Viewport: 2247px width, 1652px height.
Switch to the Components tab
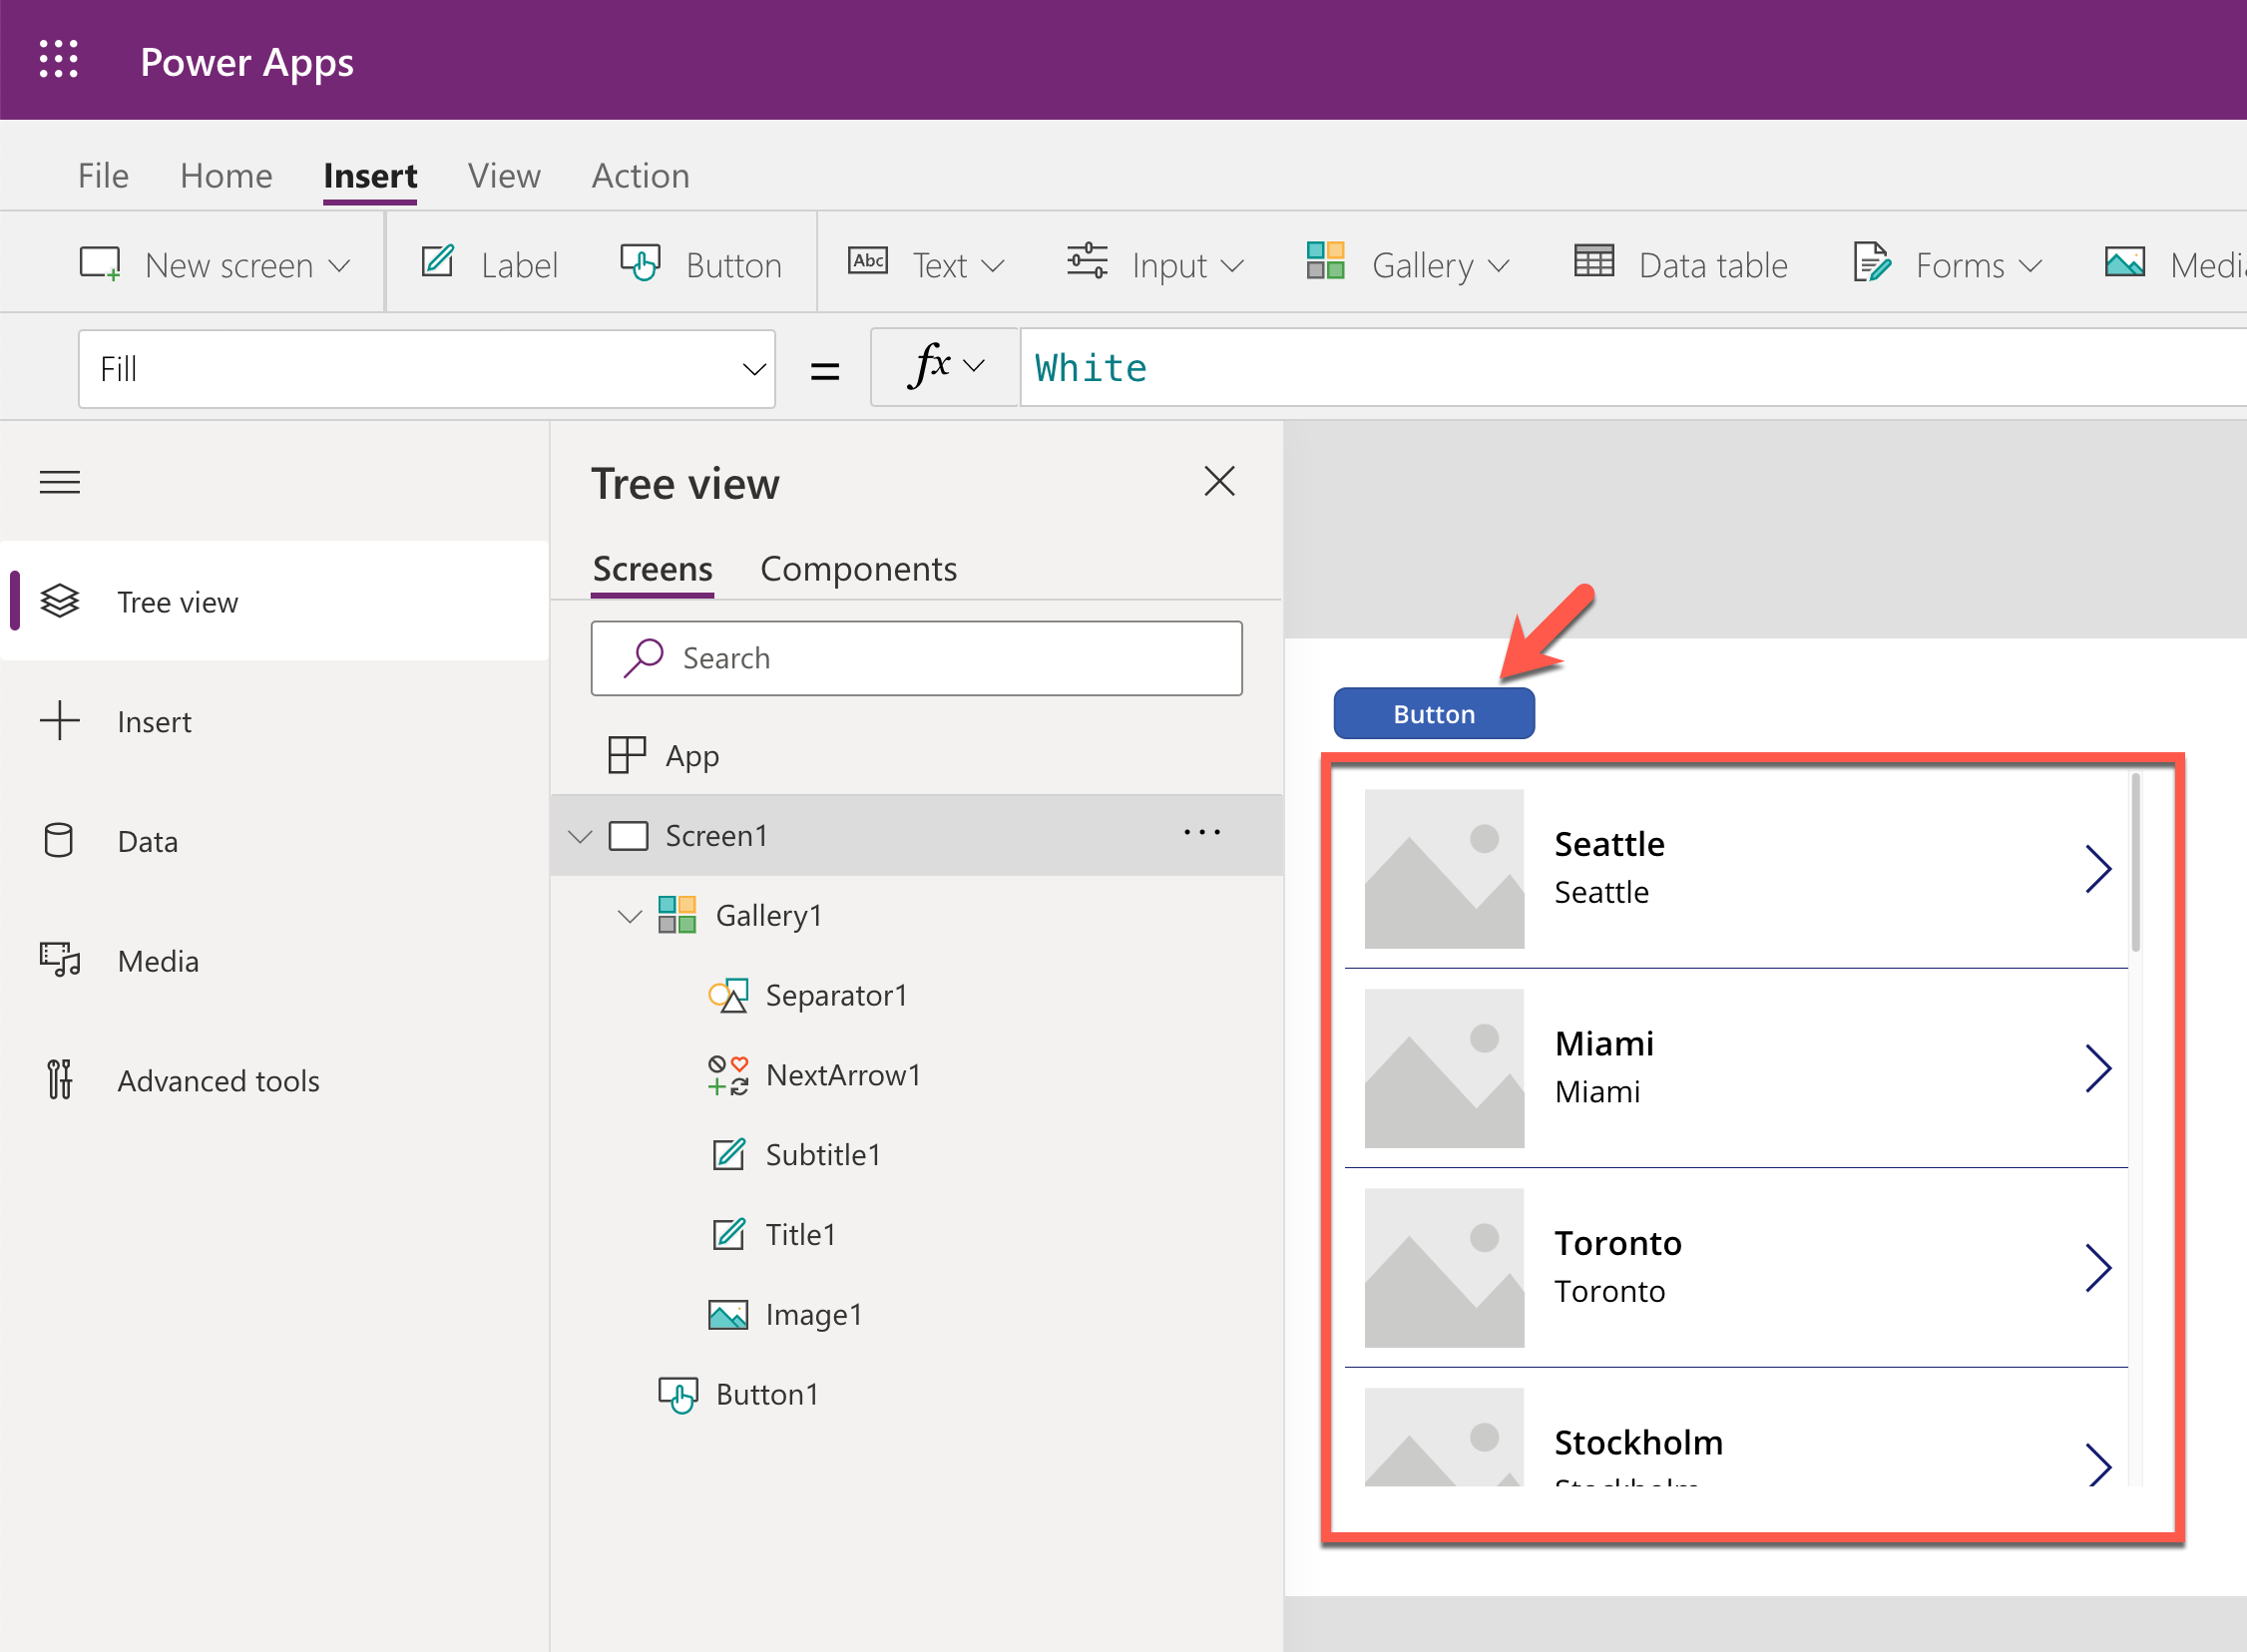858,569
